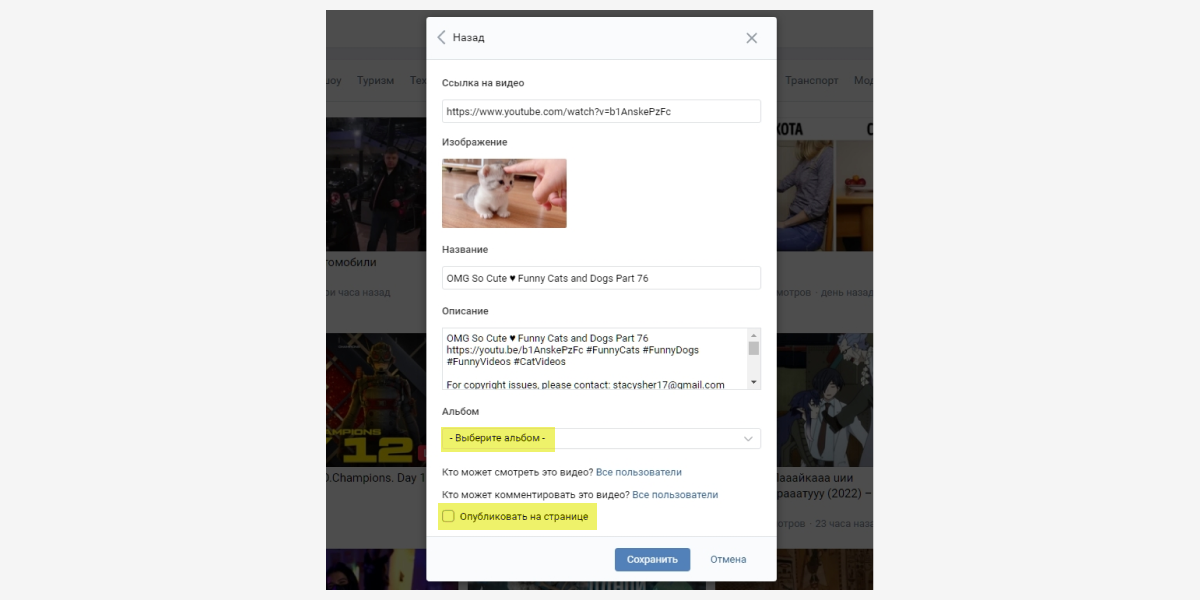Click the kitten video thumbnail image
This screenshot has width=1200, height=600.
click(x=504, y=193)
